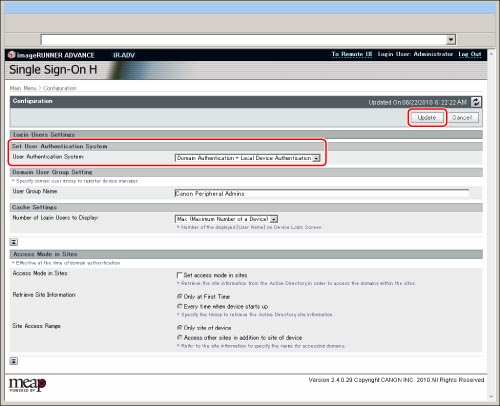
Task: Click the Cancel button
Action: 462,118
